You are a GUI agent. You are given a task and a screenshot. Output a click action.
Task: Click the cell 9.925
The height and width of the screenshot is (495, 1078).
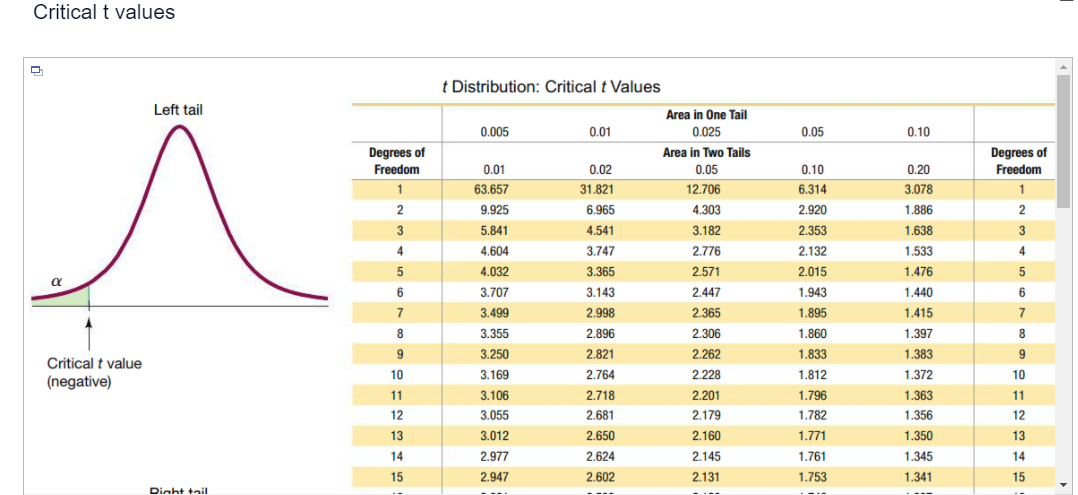[494, 210]
